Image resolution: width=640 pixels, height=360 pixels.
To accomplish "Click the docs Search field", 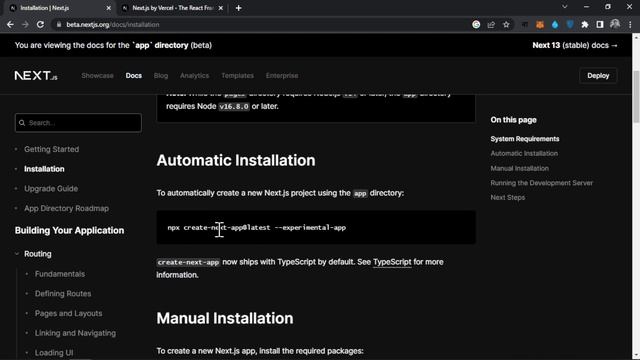I will 78,122.
